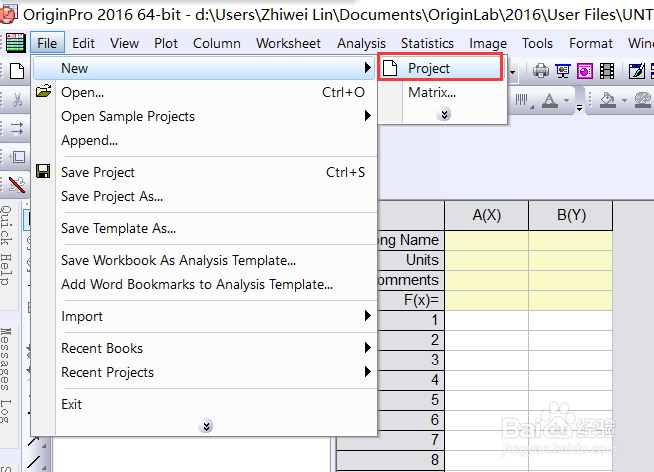This screenshot has width=654, height=472.
Task: Choose Exit from File menu
Action: [204, 404]
